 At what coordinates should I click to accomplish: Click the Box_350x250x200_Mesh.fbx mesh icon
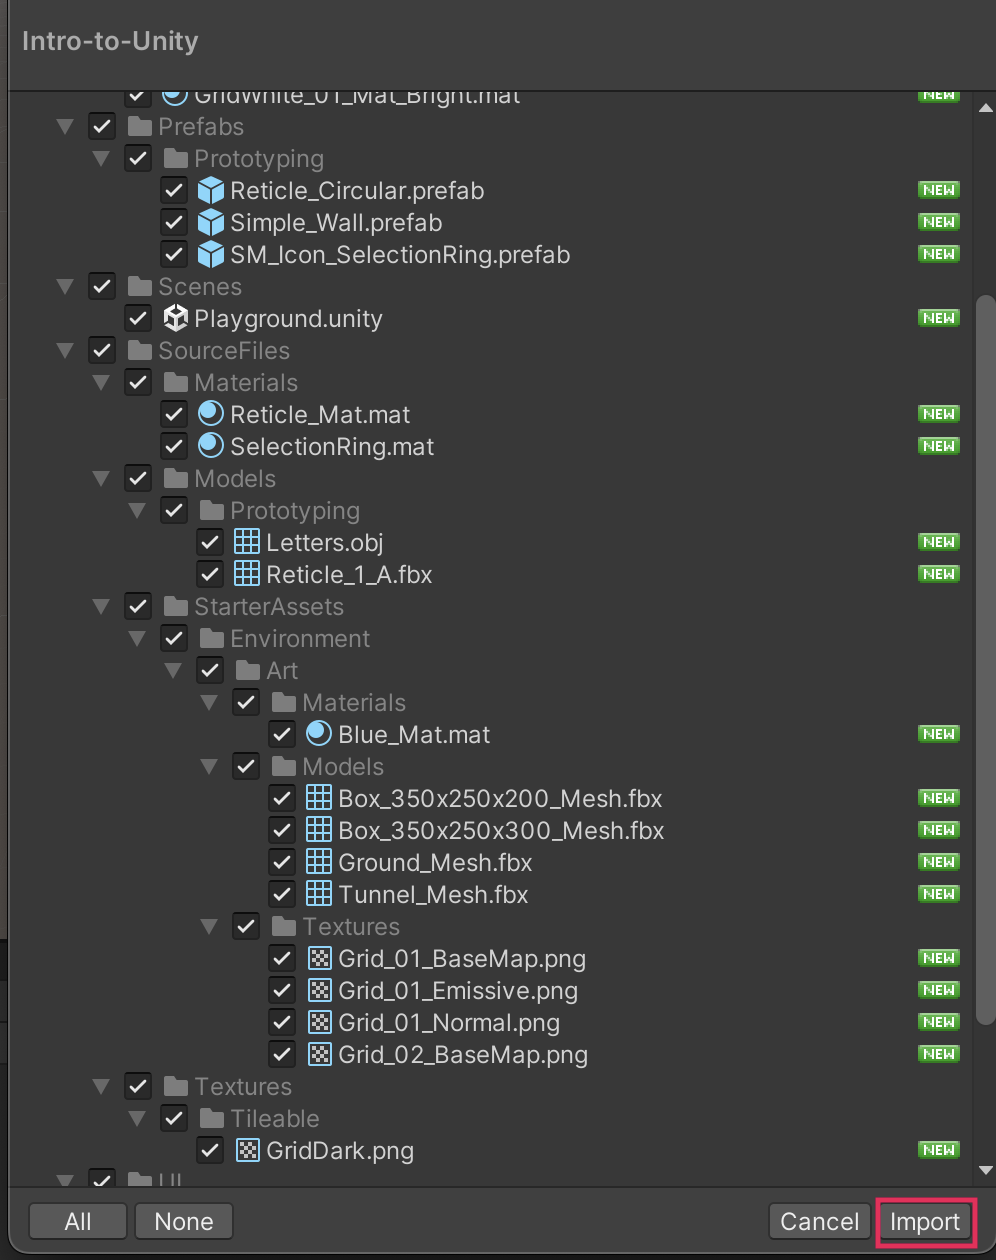[318, 798]
